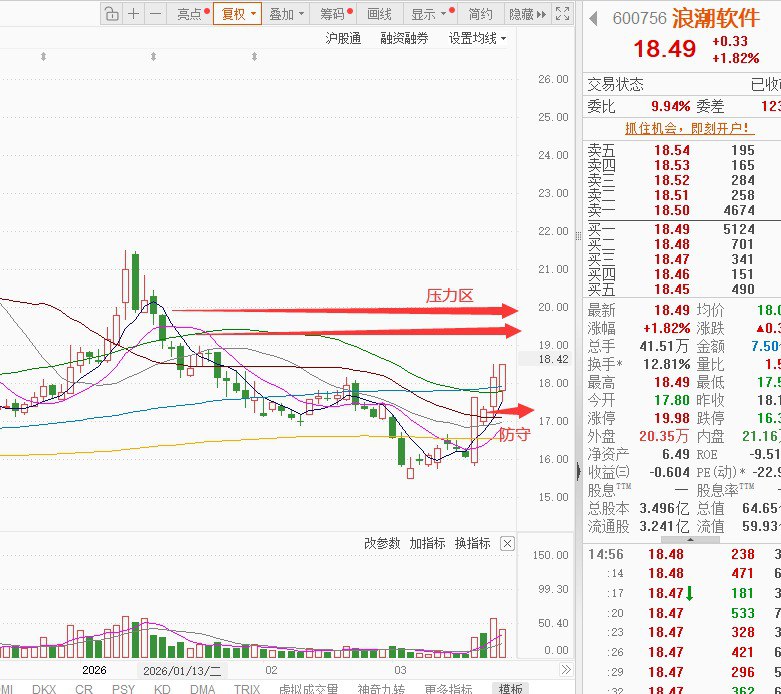Click 买五 price 18.45
781x694 pixels.
coord(672,289)
